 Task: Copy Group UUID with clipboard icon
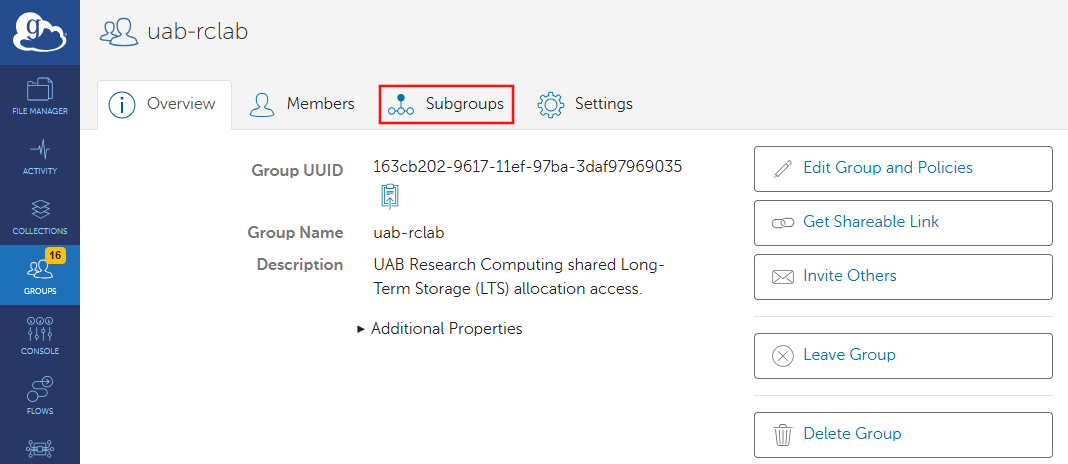pos(390,196)
